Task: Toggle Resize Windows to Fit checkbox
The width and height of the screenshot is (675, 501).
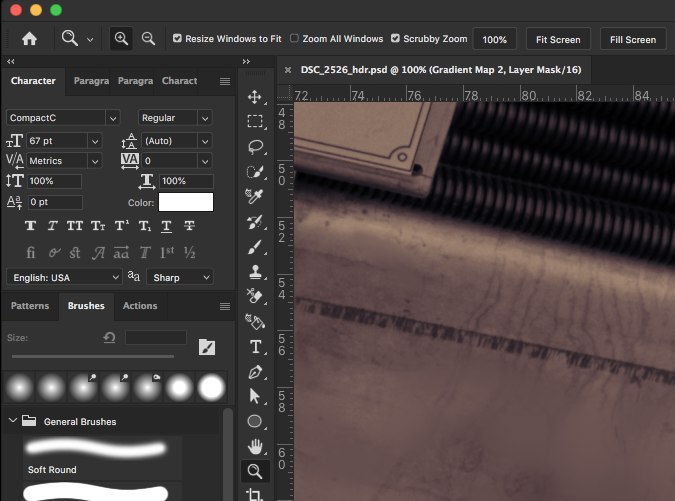Action: pos(177,39)
